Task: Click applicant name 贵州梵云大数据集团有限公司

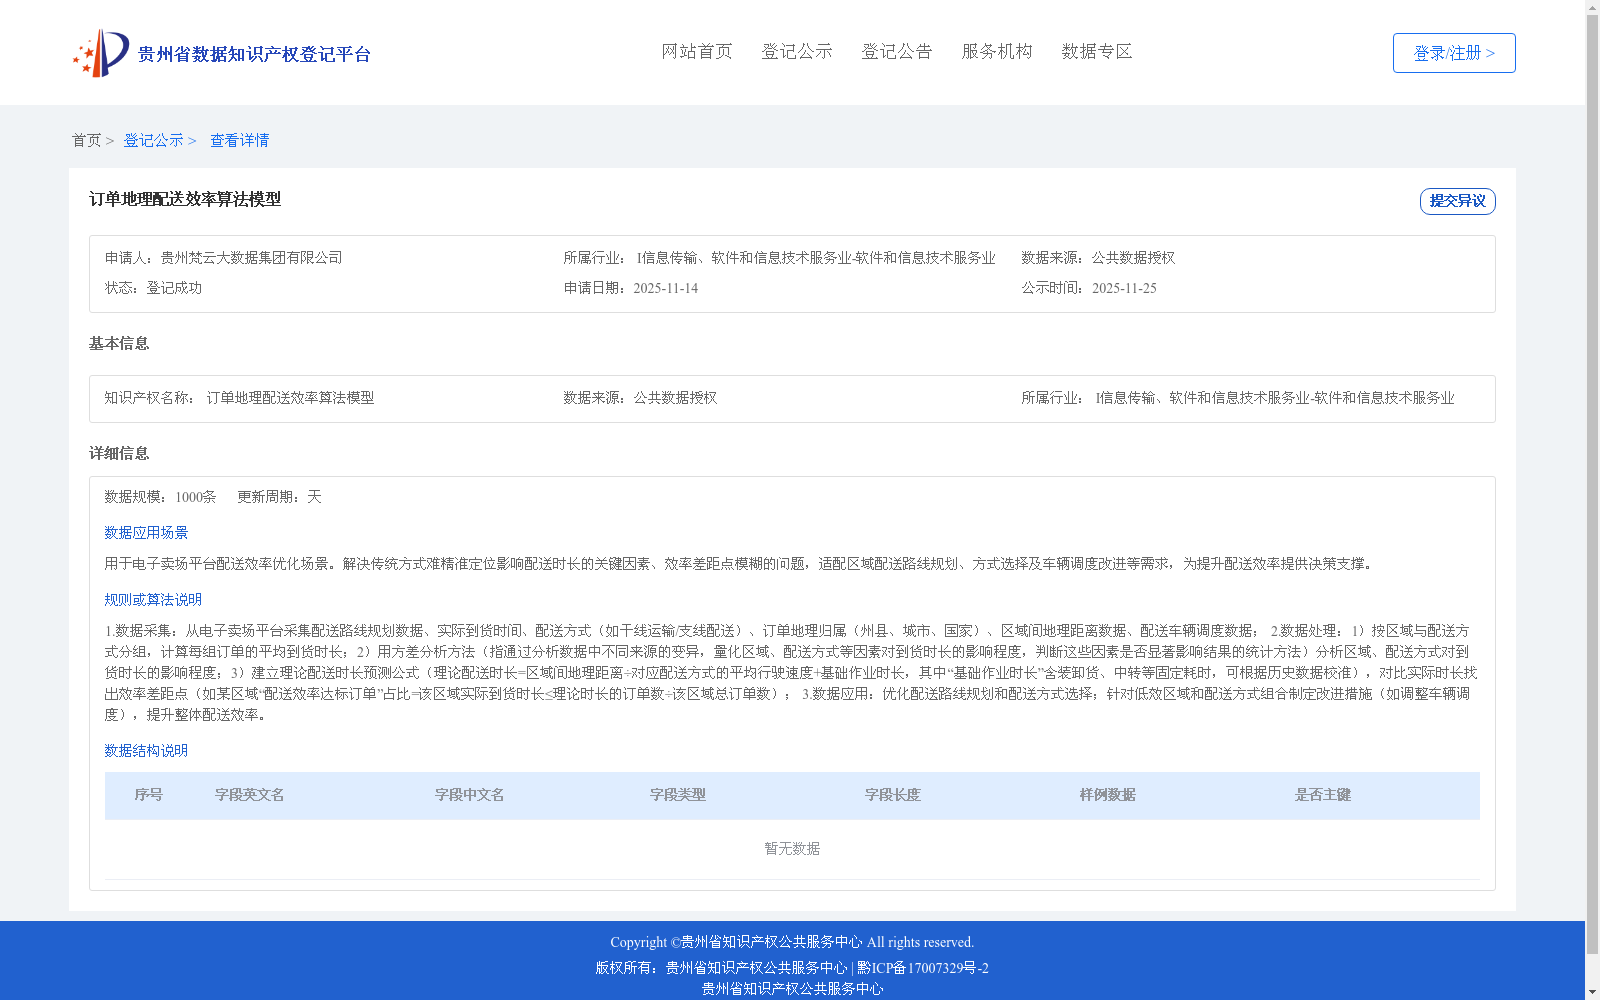Action: click(x=251, y=258)
